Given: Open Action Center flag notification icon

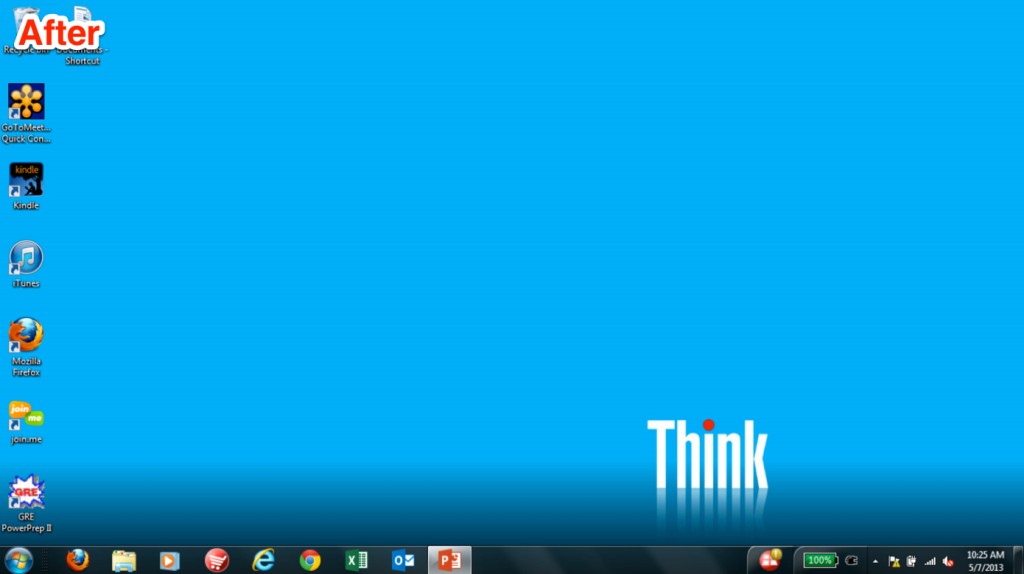Looking at the screenshot, I should pos(894,561).
